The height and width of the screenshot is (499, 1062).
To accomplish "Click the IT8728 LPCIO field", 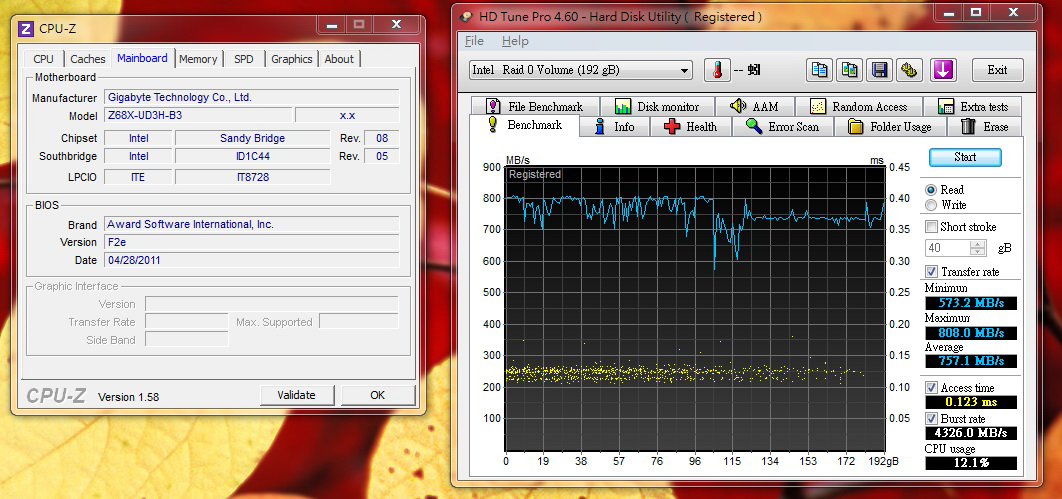I will (x=253, y=177).
